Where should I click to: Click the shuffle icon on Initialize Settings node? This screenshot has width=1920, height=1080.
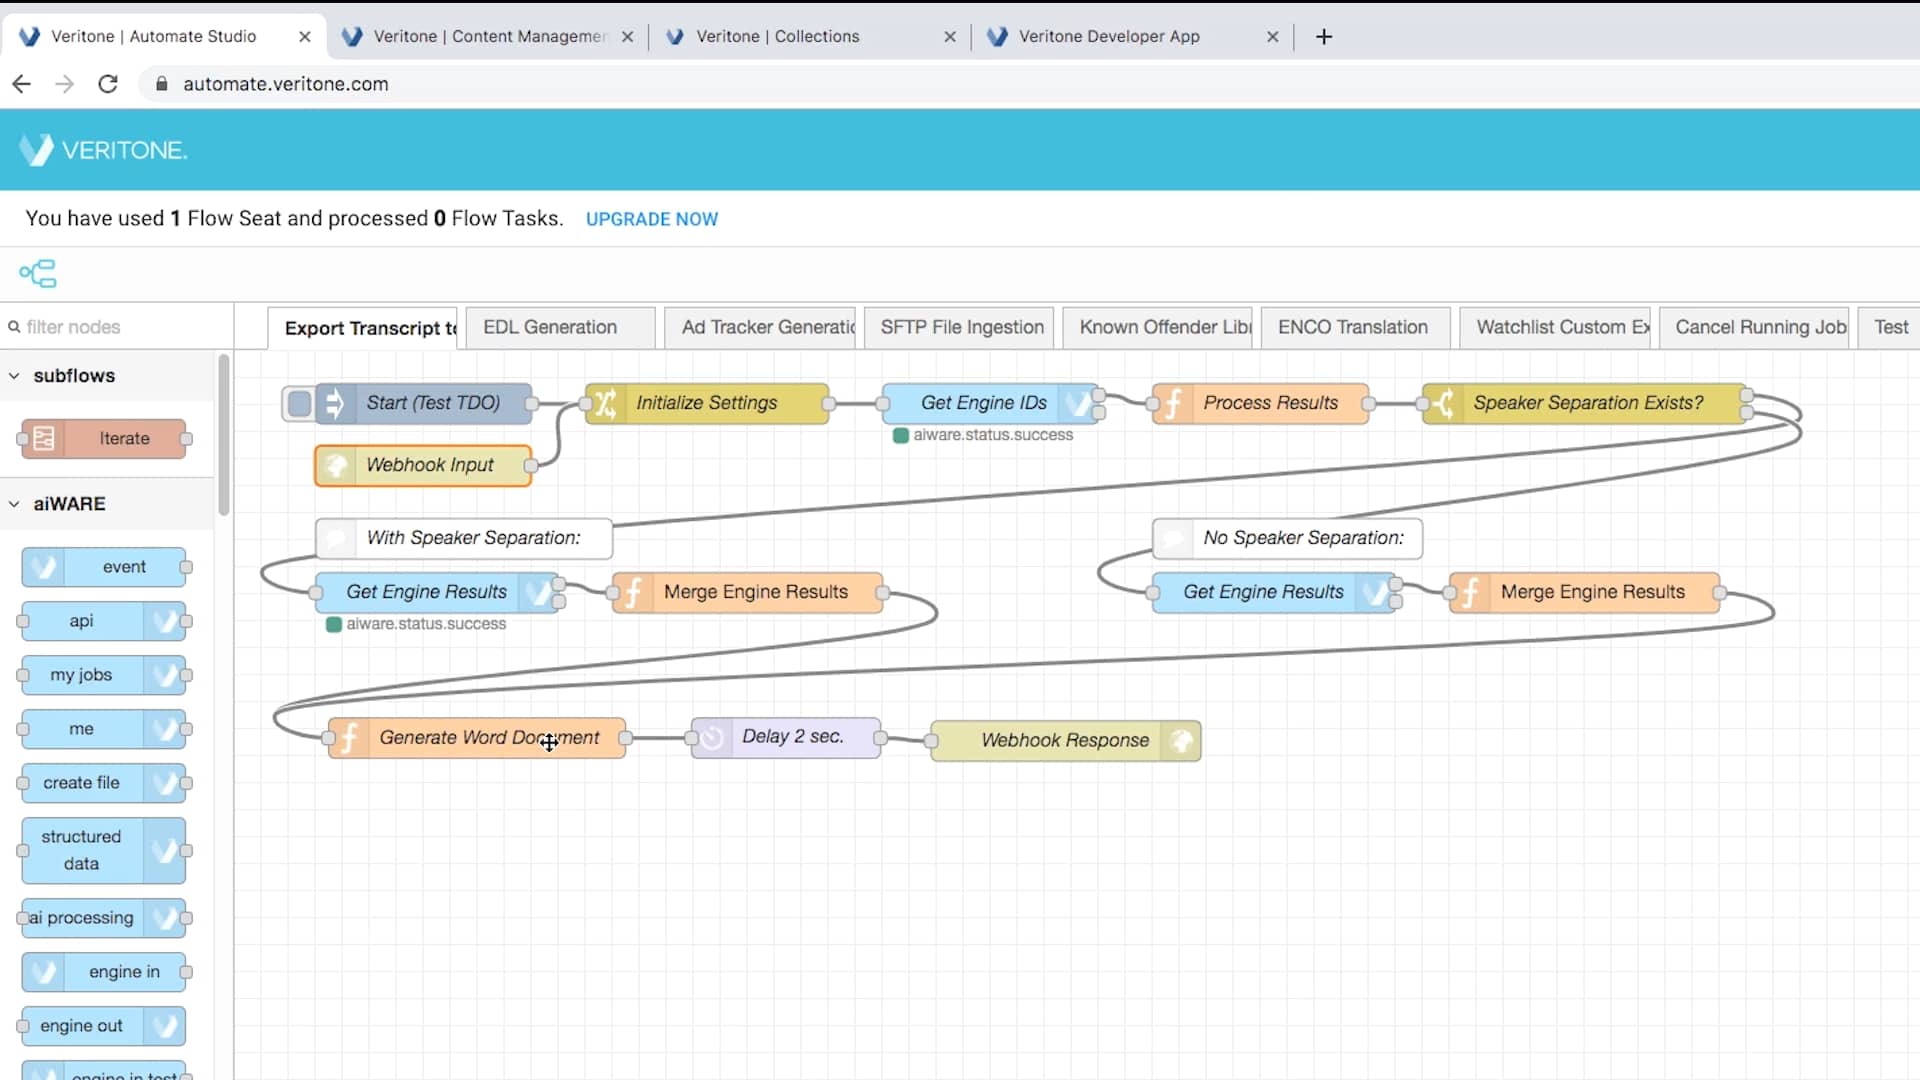(605, 403)
